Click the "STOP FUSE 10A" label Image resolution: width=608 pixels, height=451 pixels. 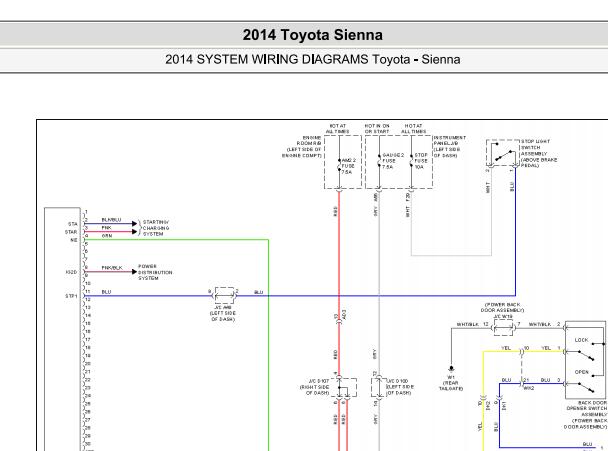[421, 161]
